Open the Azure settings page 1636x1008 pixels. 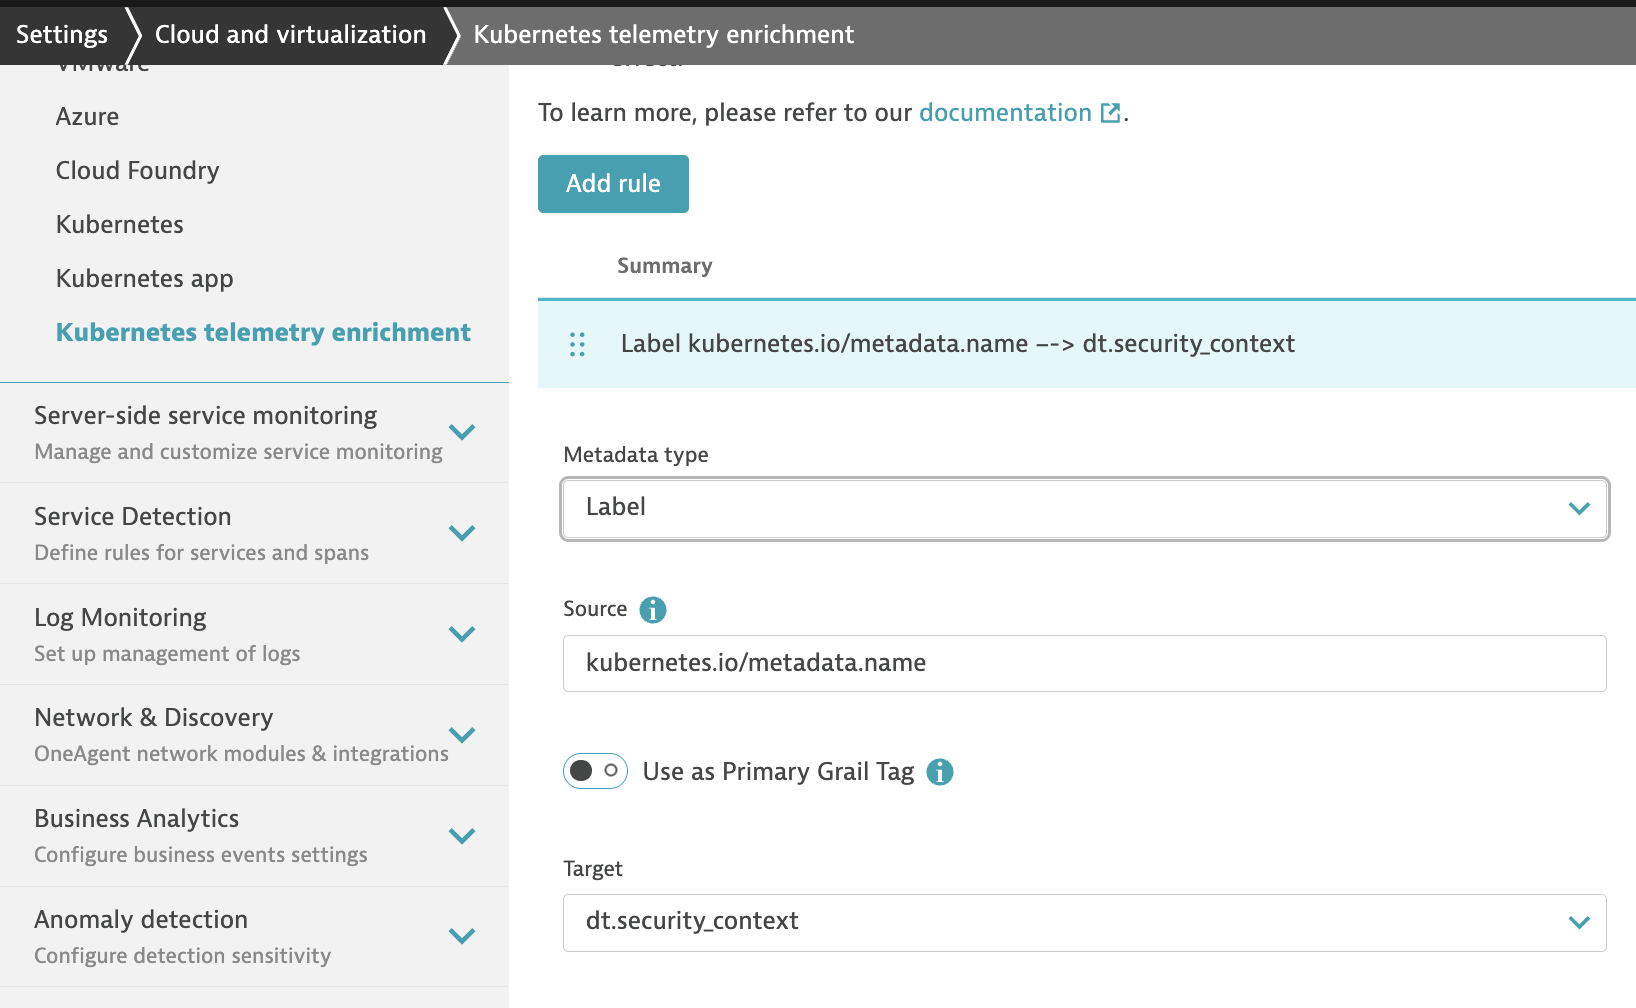[87, 117]
